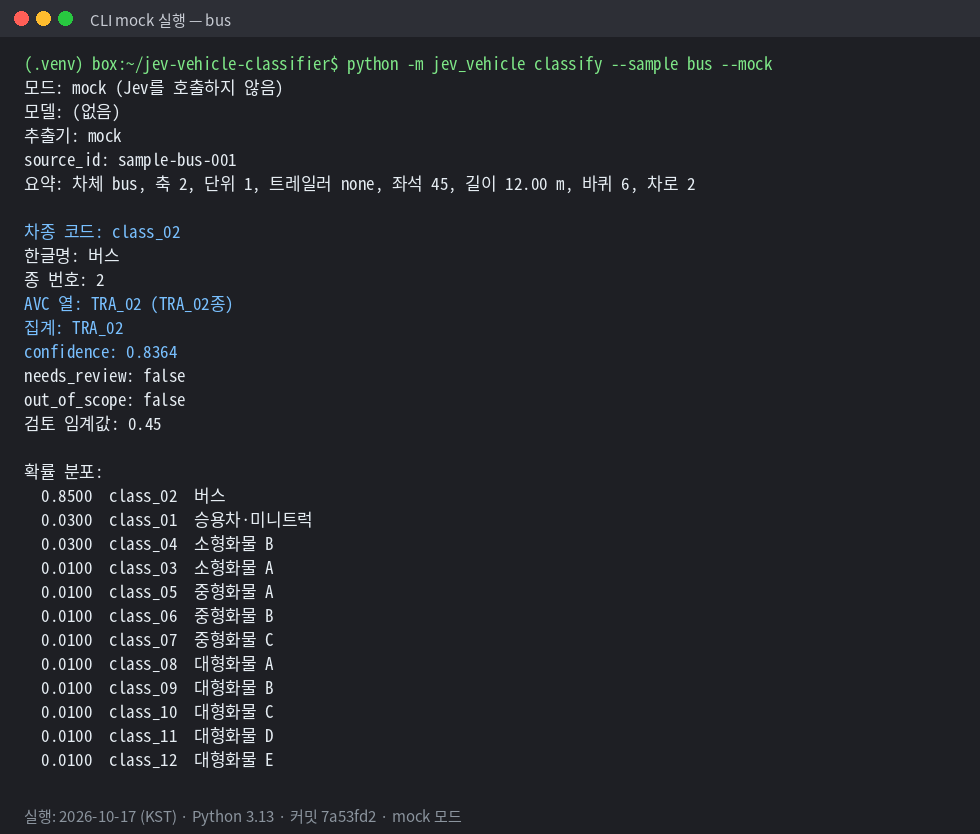This screenshot has height=834, width=980.
Task: Click the class_04 소형화물 B row
Action: [157, 545]
